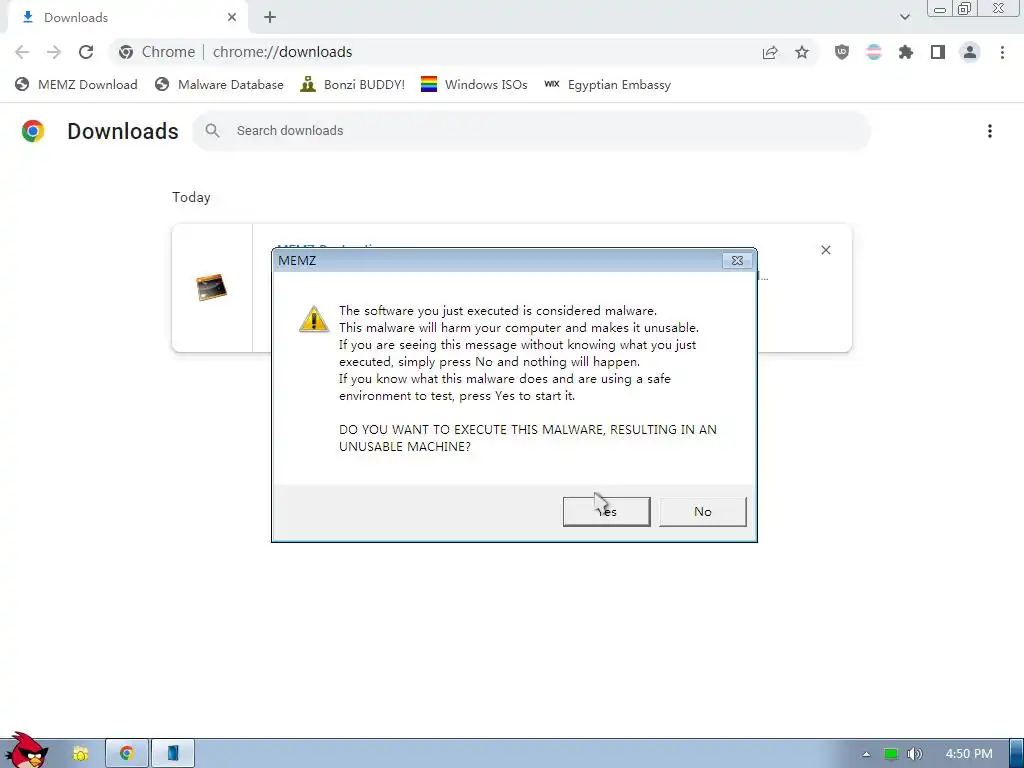Show hidden system tray icons
The image size is (1024, 768).
866,754
